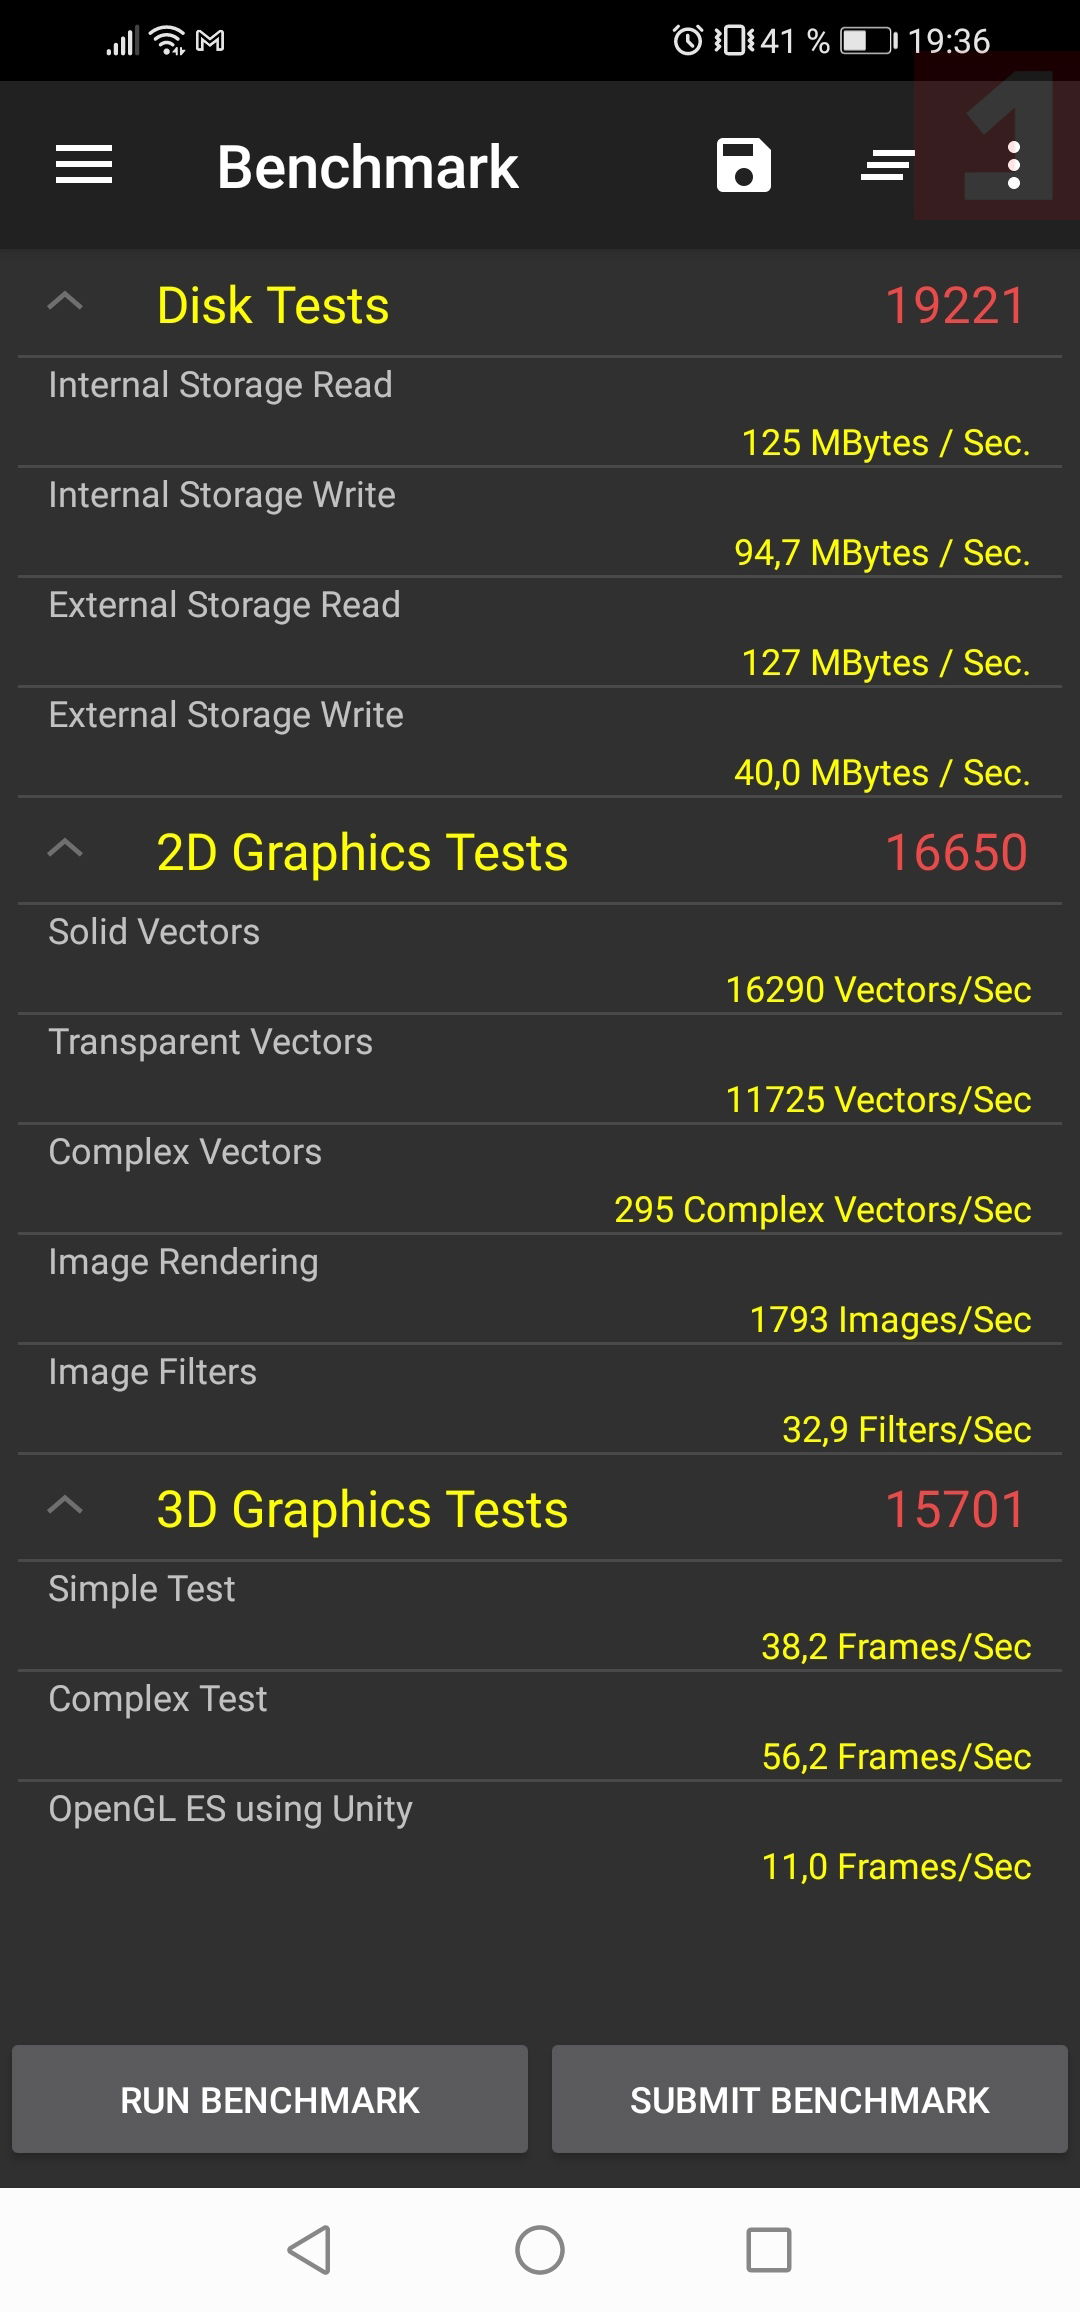This screenshot has width=1080, height=2312.
Task: Collapse the 3D Graphics Tests chevron
Action: tap(66, 1506)
